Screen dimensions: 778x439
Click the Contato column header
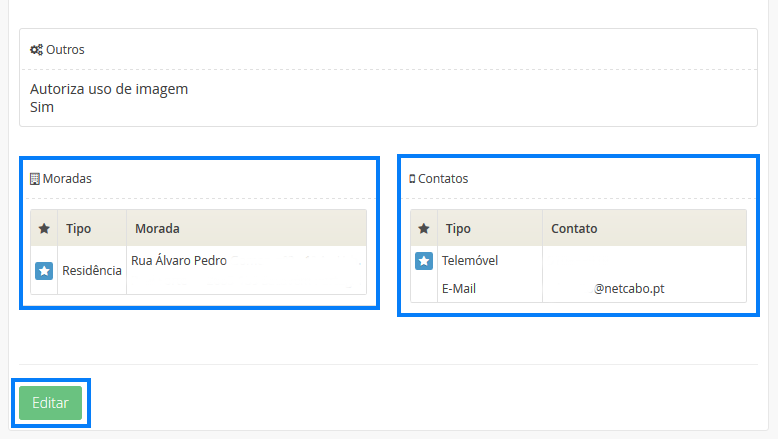574,229
